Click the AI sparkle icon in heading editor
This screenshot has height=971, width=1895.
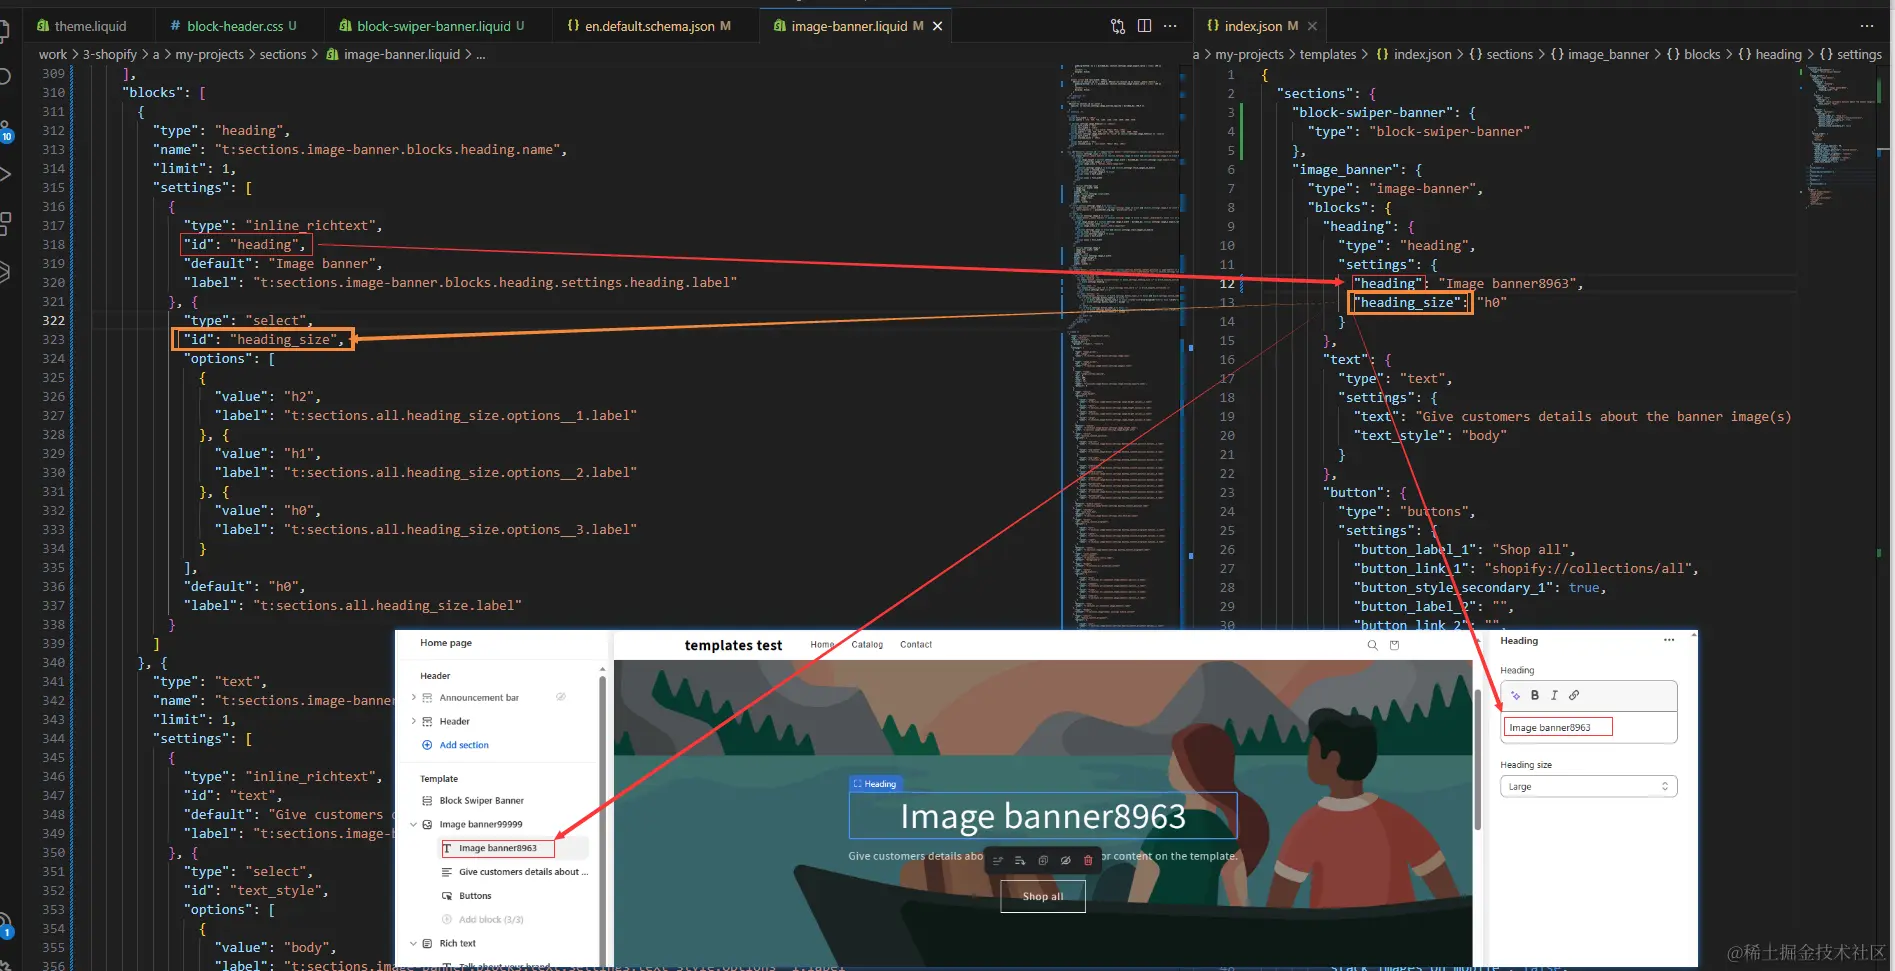[x=1515, y=695]
